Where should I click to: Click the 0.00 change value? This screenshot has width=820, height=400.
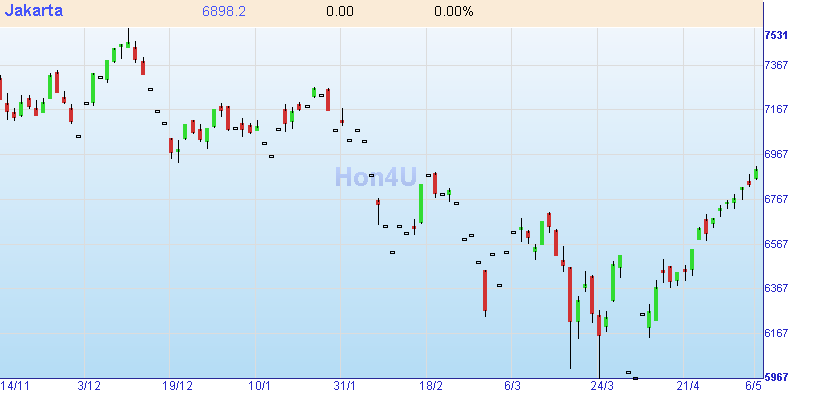click(x=340, y=11)
